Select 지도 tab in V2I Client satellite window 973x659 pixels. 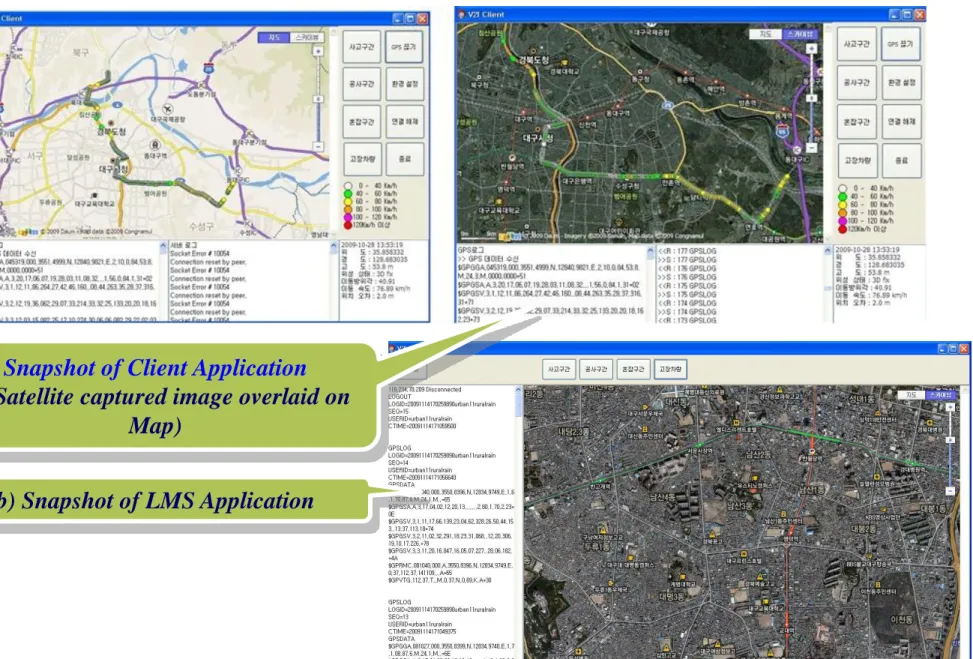click(765, 34)
